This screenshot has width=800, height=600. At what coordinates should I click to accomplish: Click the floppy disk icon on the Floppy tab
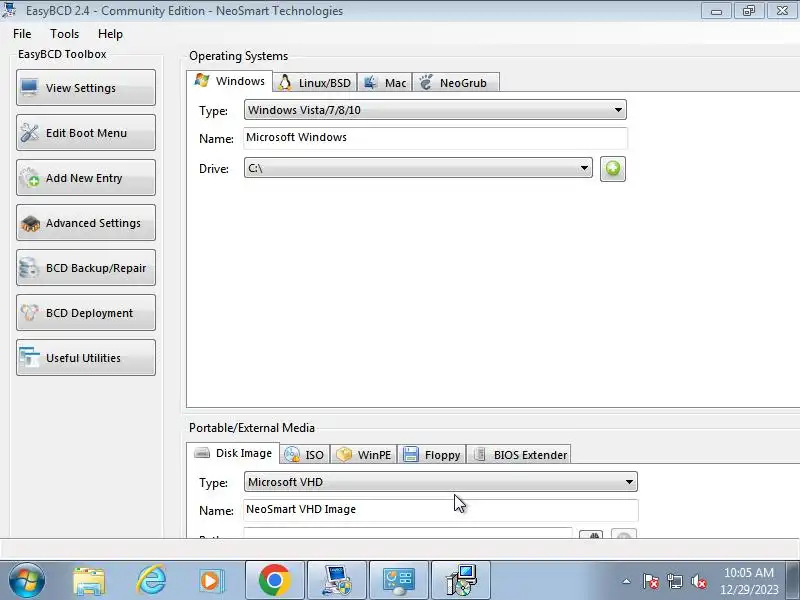pos(411,454)
